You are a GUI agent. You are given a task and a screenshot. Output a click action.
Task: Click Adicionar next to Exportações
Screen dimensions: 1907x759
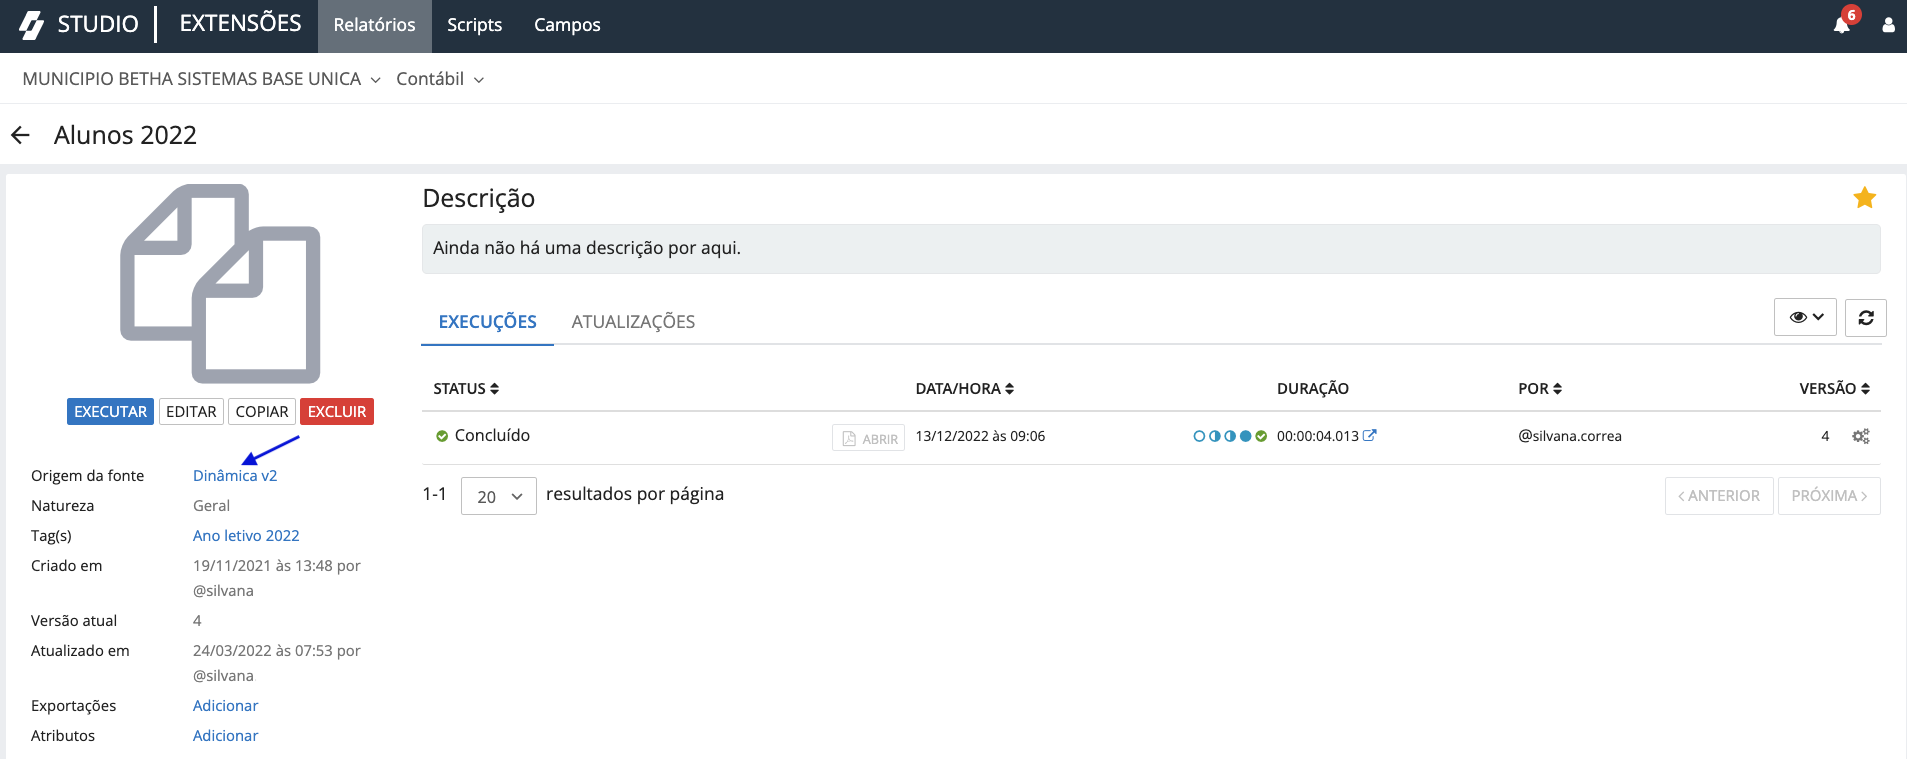click(x=225, y=706)
